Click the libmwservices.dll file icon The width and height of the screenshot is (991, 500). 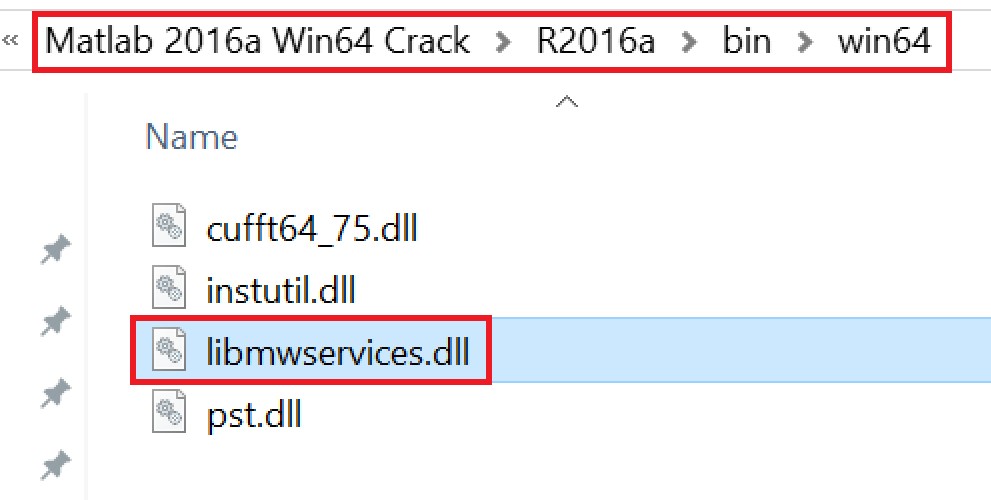169,350
